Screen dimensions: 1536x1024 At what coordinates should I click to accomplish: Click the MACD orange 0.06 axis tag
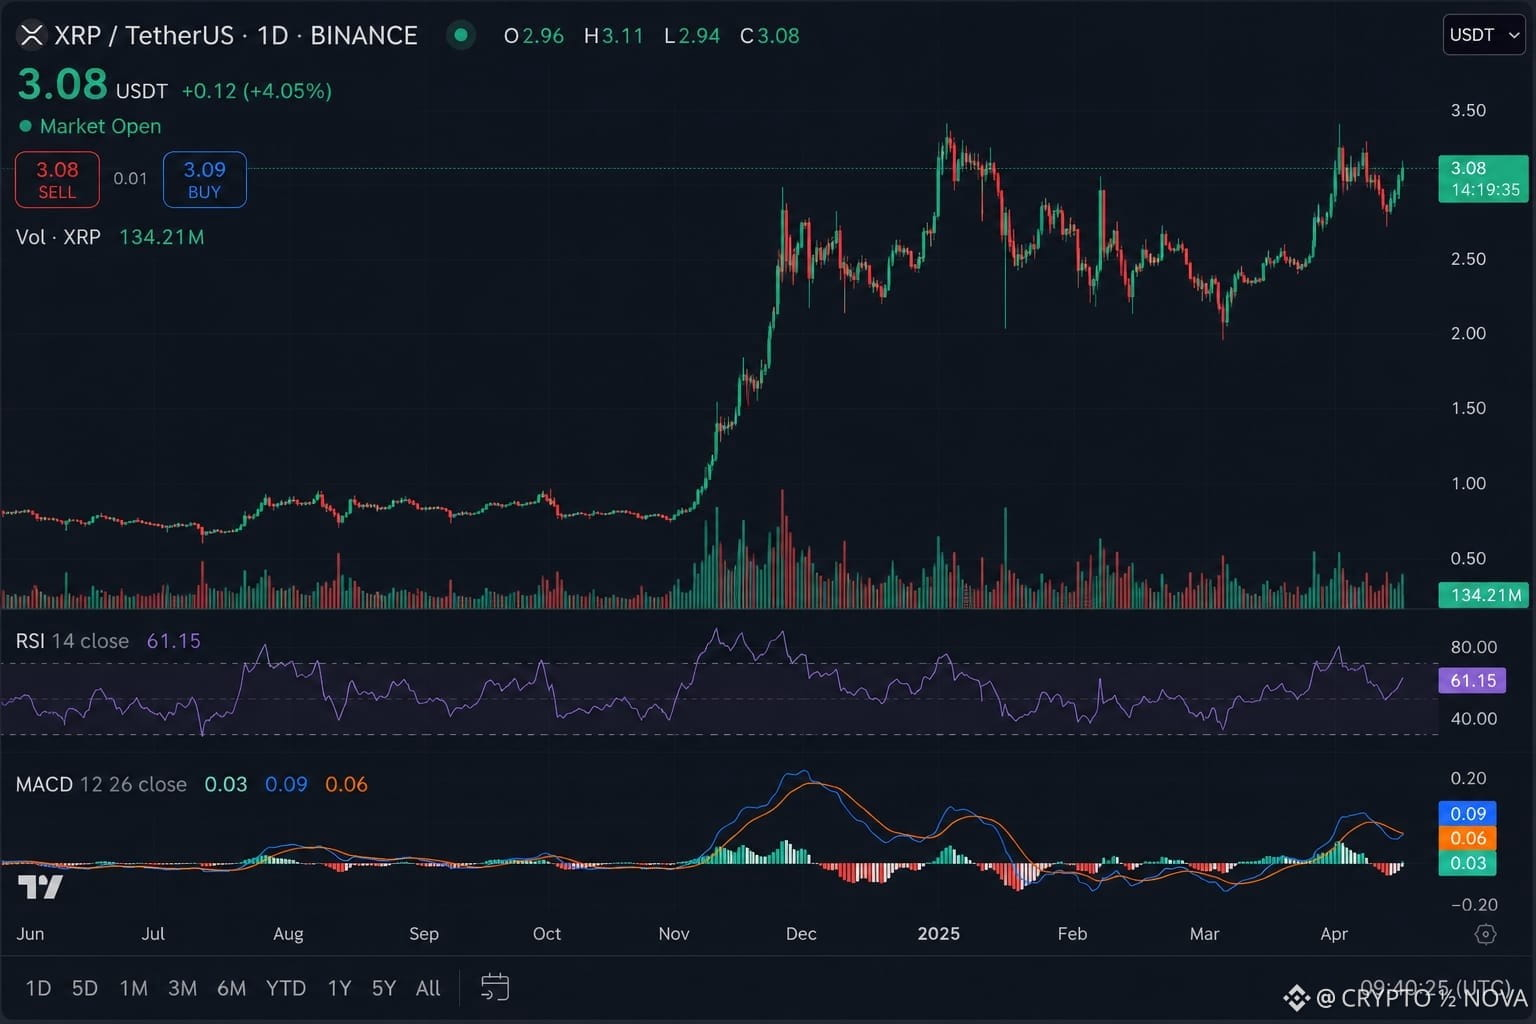1467,838
